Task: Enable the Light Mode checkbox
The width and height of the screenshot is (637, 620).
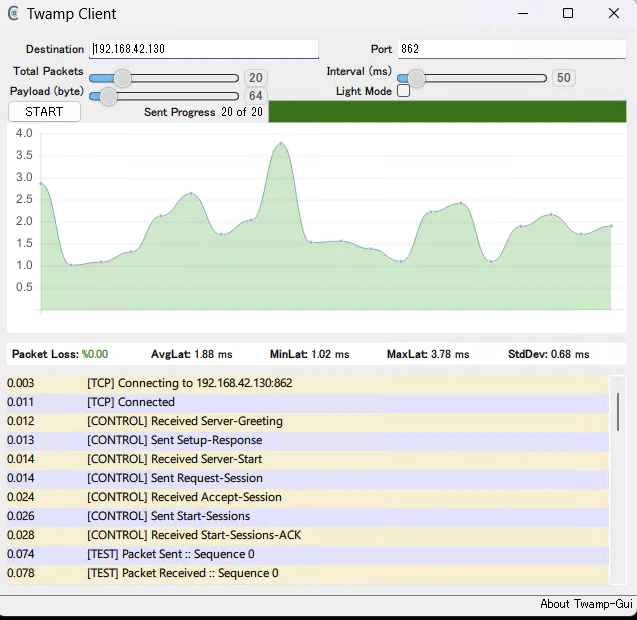Action: [x=403, y=91]
